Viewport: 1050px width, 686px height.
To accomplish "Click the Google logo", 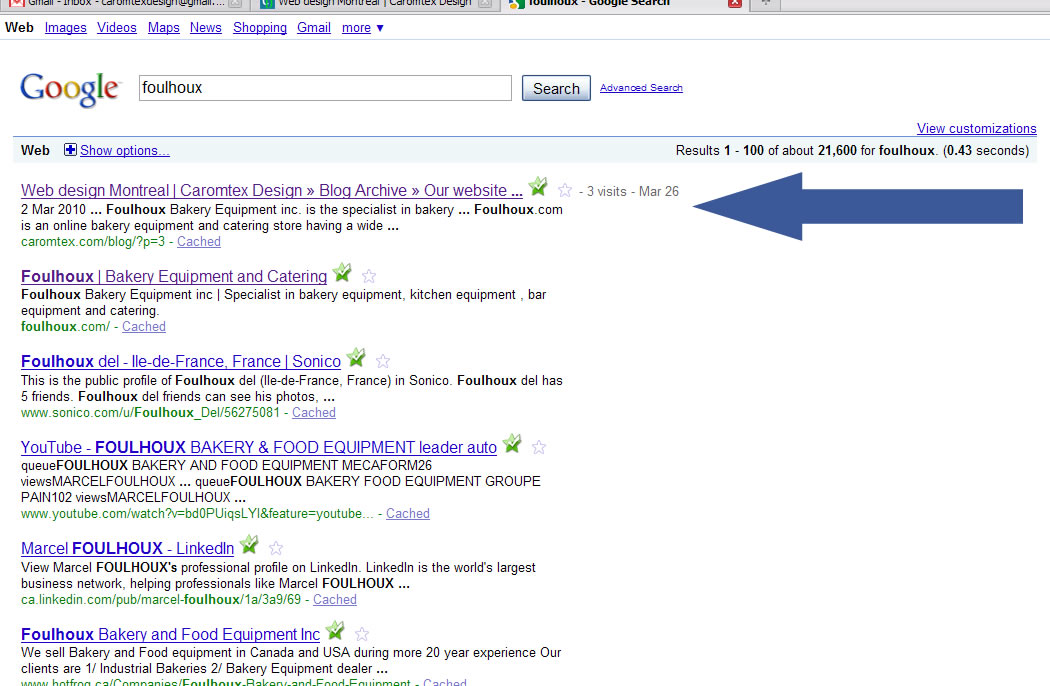I will coord(70,89).
